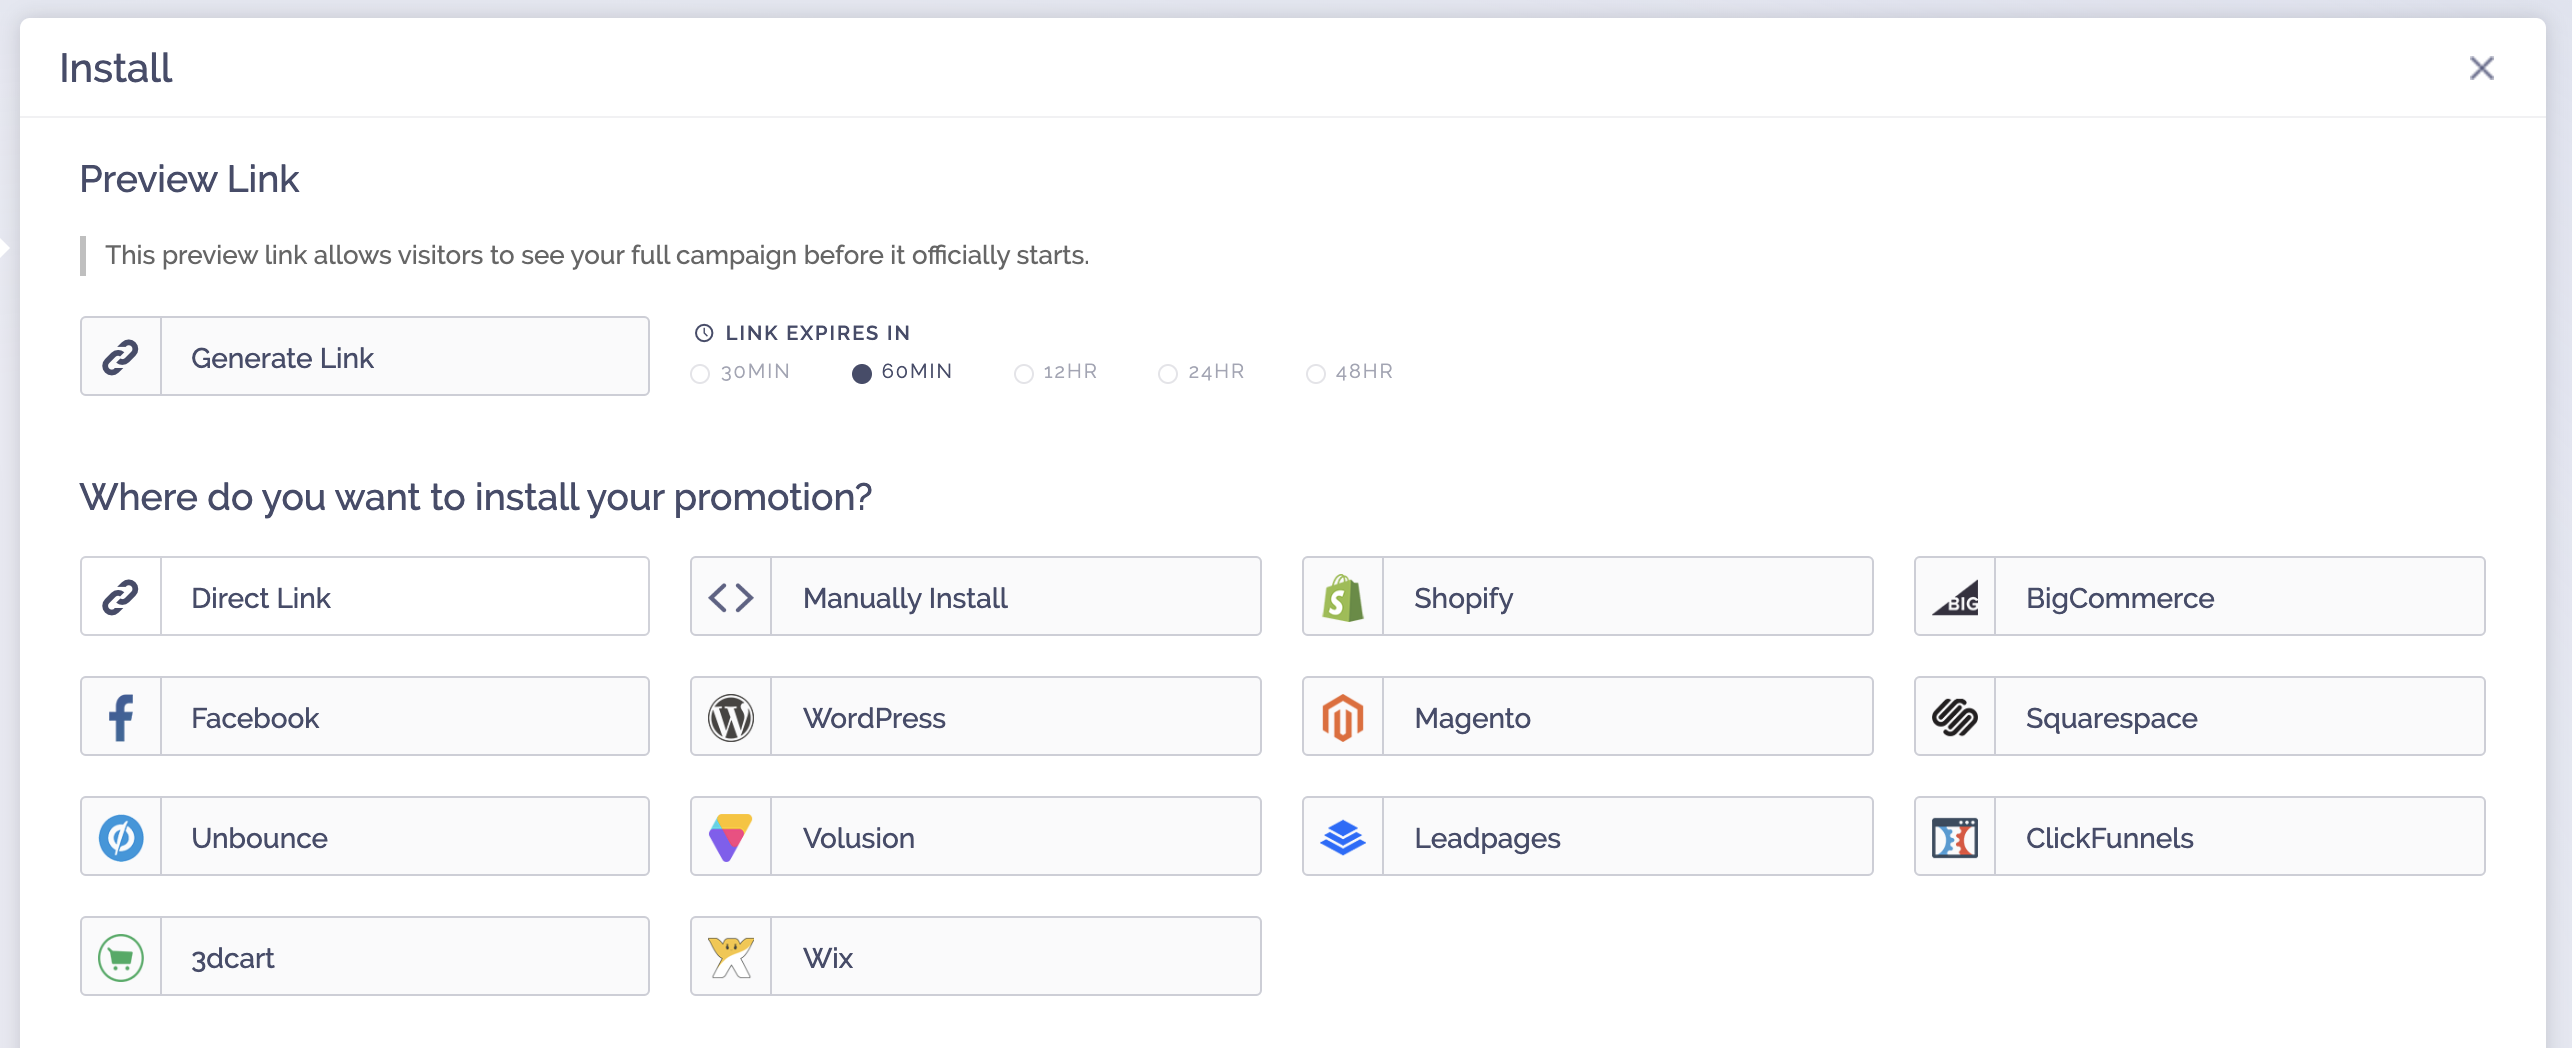
Task: Click the ClickFunnels logo icon
Action: [x=1955, y=837]
